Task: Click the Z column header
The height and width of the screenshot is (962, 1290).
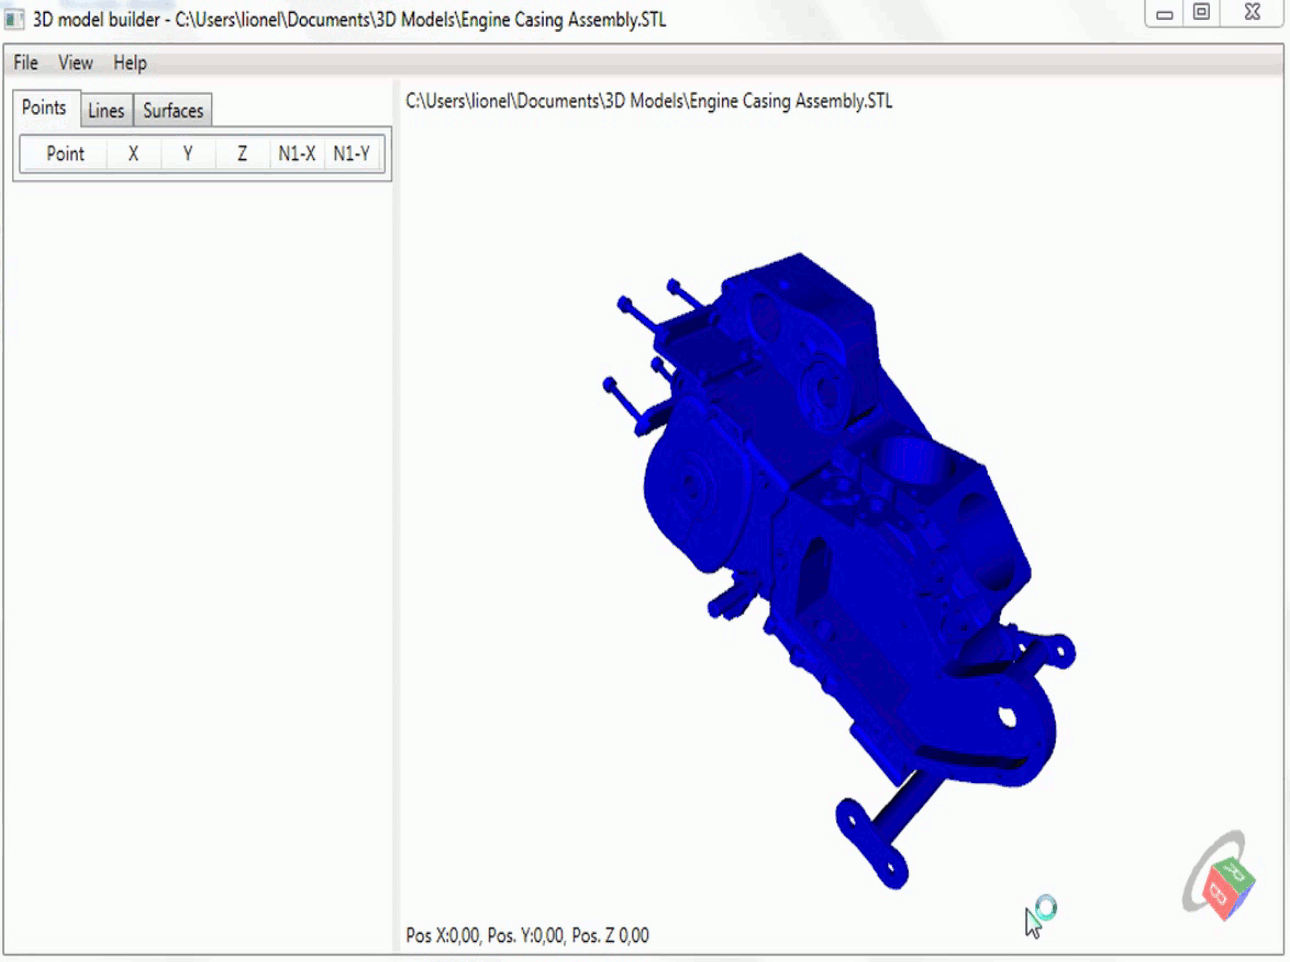Action: (x=242, y=154)
